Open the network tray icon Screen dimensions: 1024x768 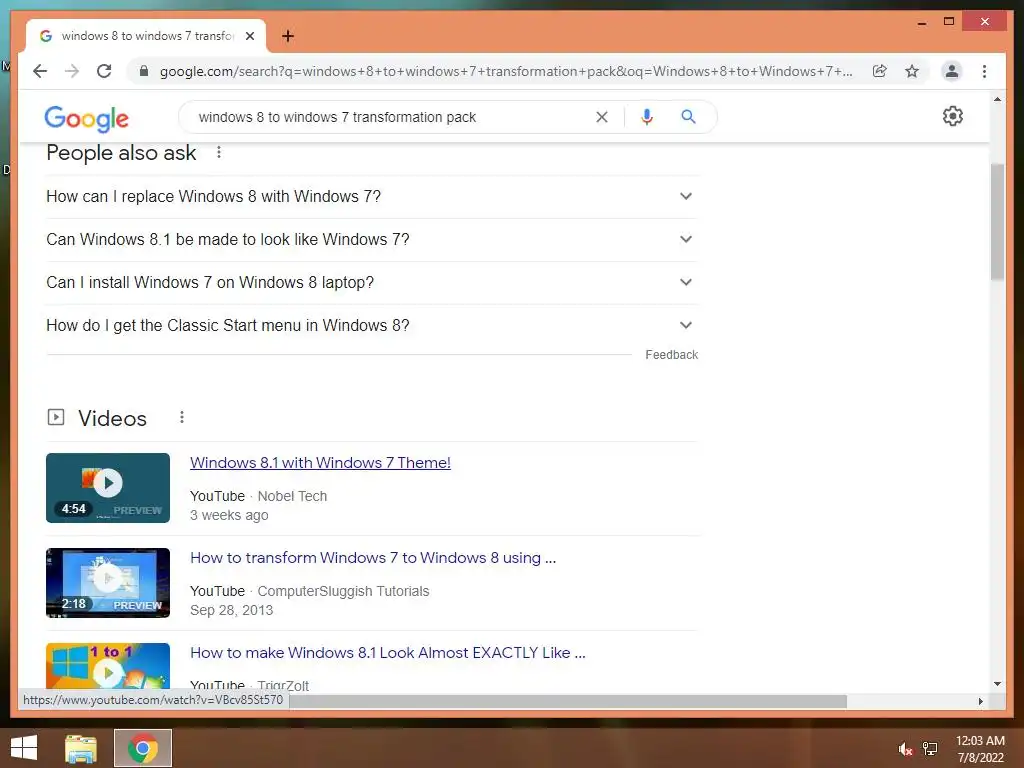coord(930,749)
